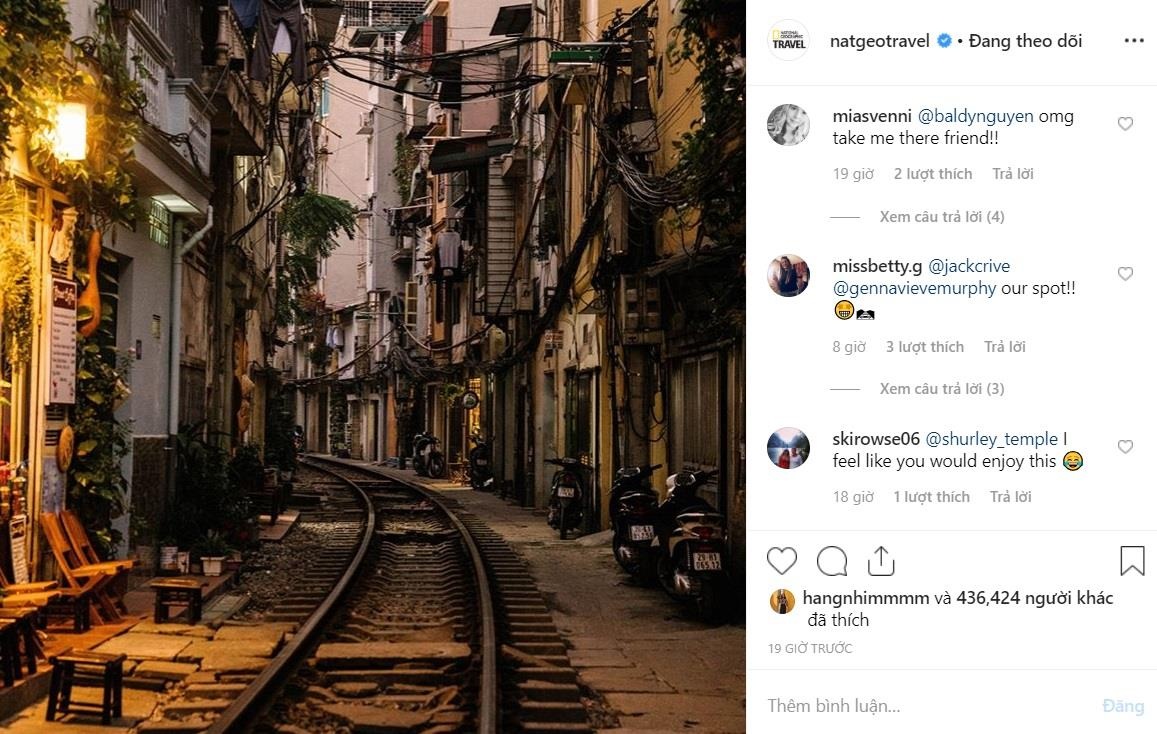
Task: Open comment bubble icon
Action: [831, 561]
